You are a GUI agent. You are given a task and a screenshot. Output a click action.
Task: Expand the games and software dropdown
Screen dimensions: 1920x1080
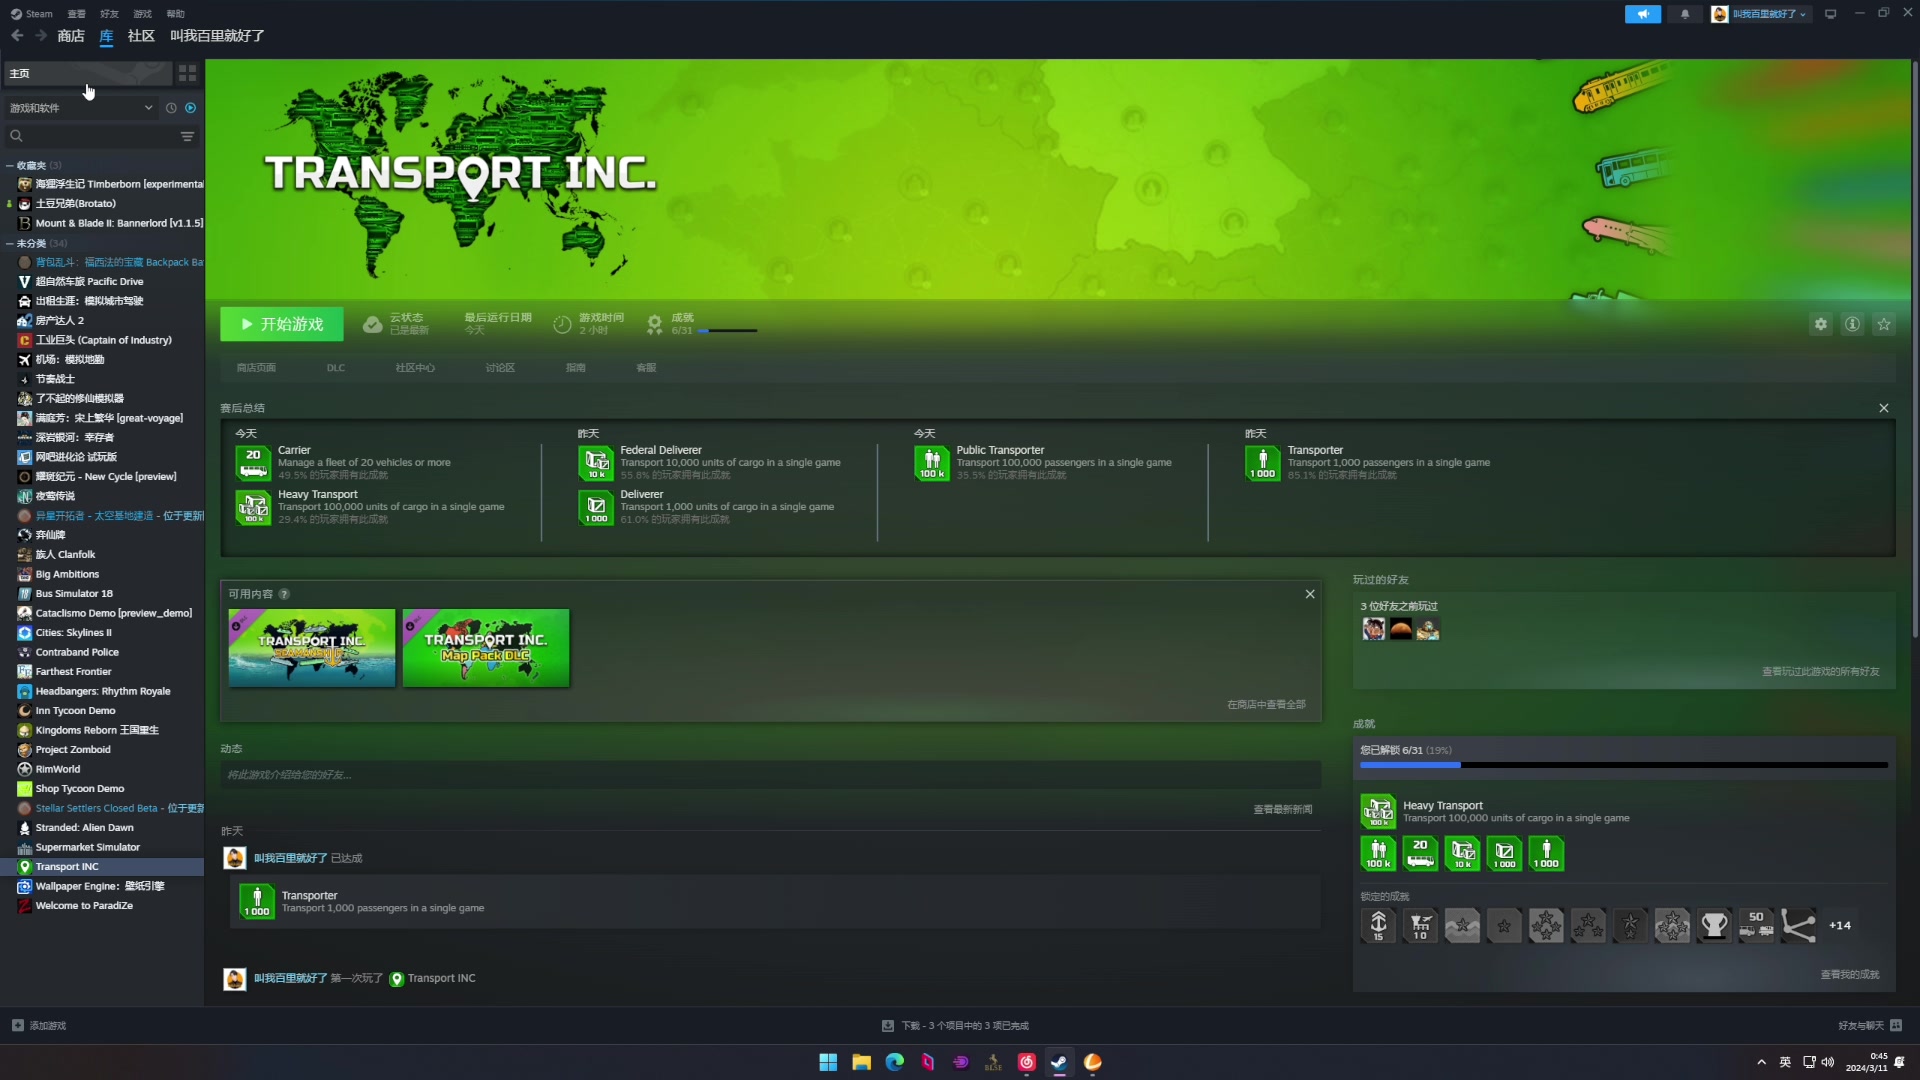(x=148, y=108)
